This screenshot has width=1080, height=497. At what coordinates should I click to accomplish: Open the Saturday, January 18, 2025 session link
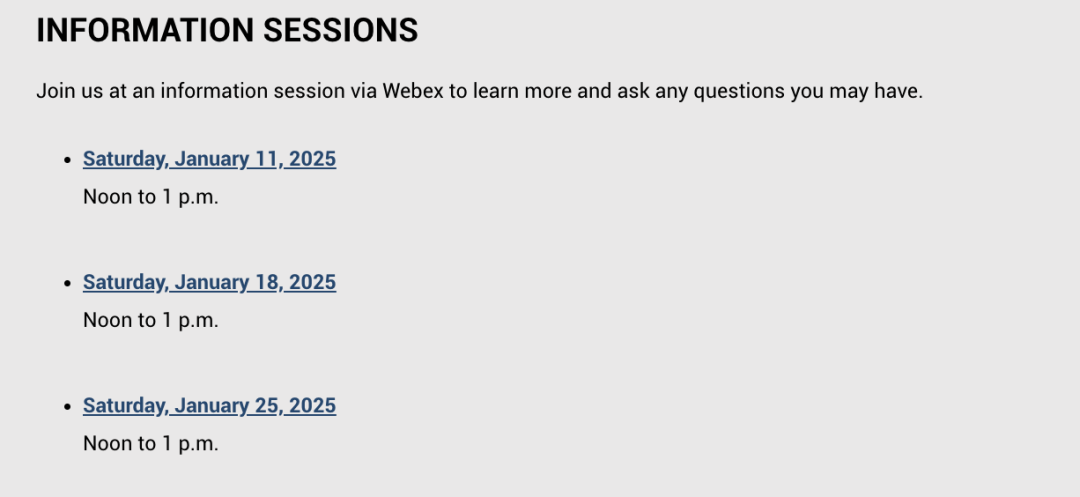click(209, 283)
